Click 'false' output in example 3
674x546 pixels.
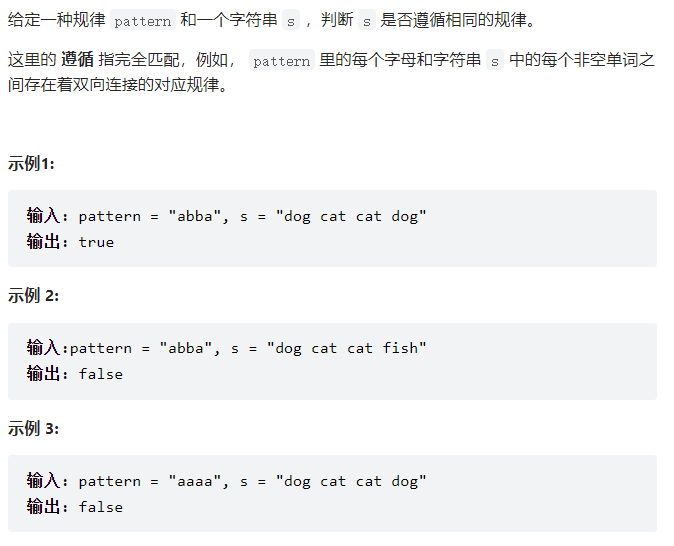point(101,507)
